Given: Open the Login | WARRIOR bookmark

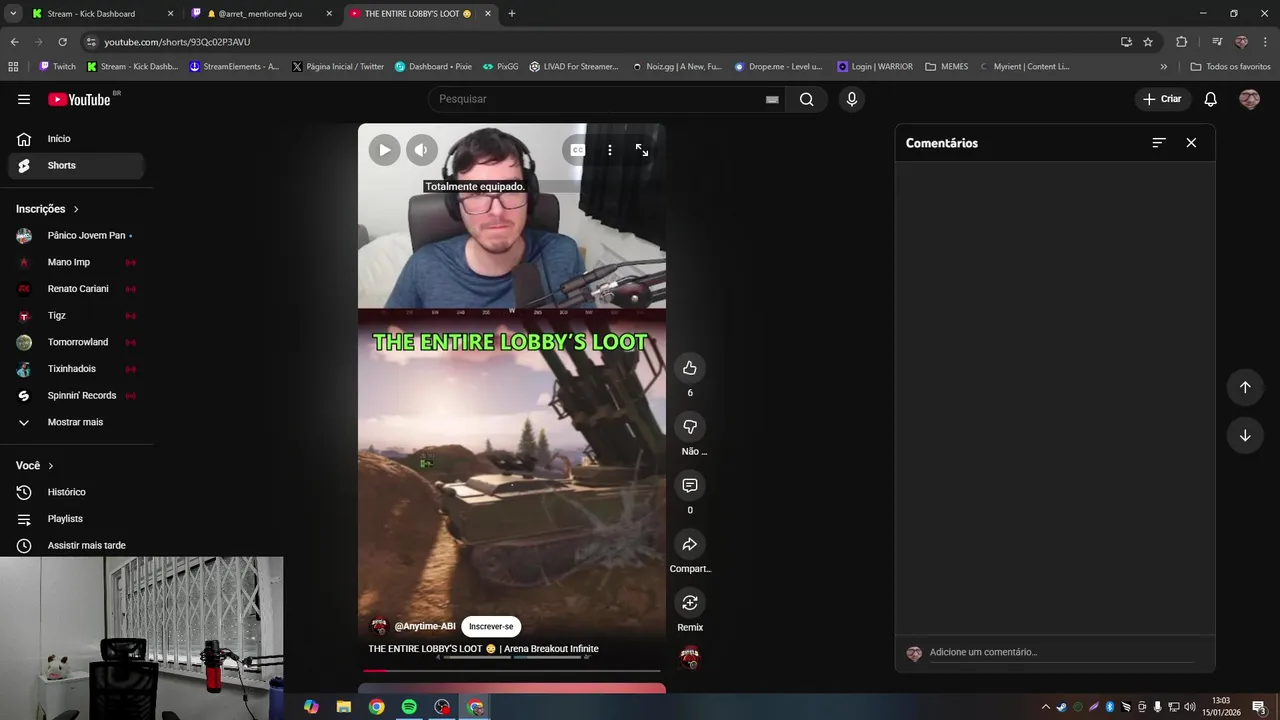Looking at the screenshot, I should (874, 67).
